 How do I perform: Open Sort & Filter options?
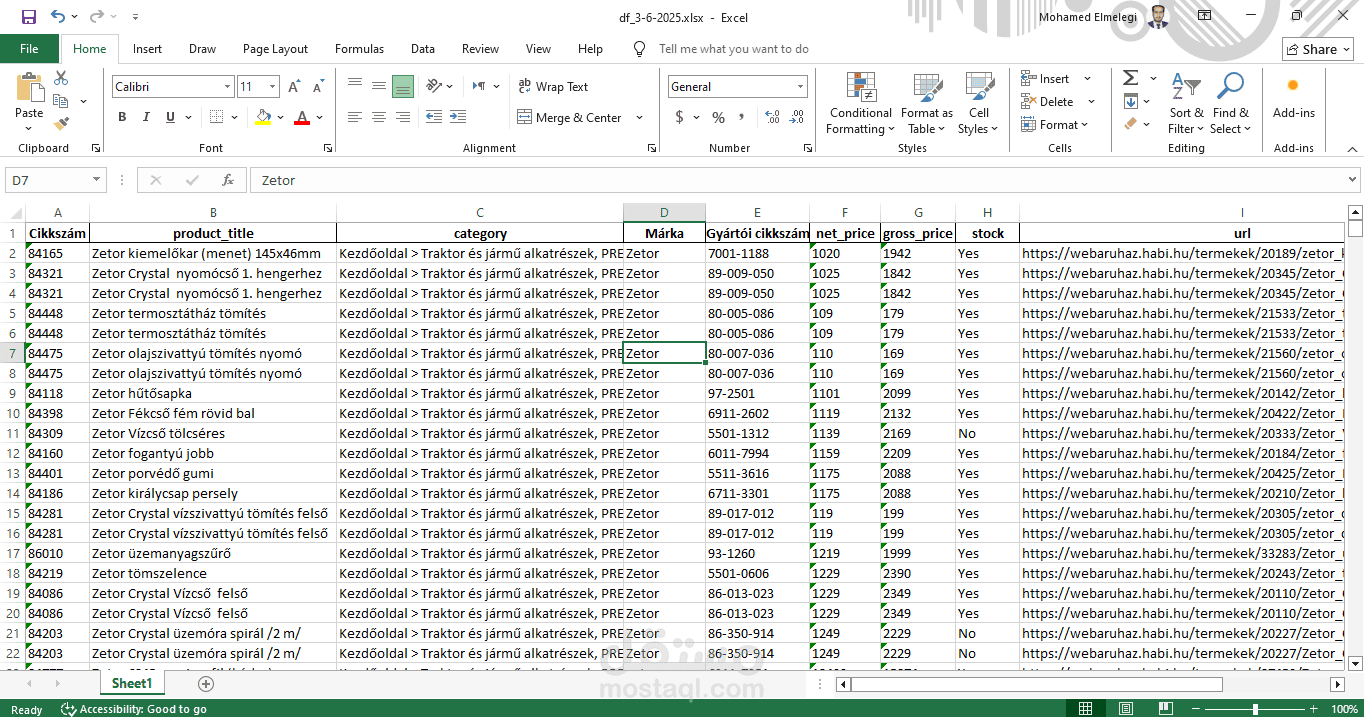point(1185,104)
